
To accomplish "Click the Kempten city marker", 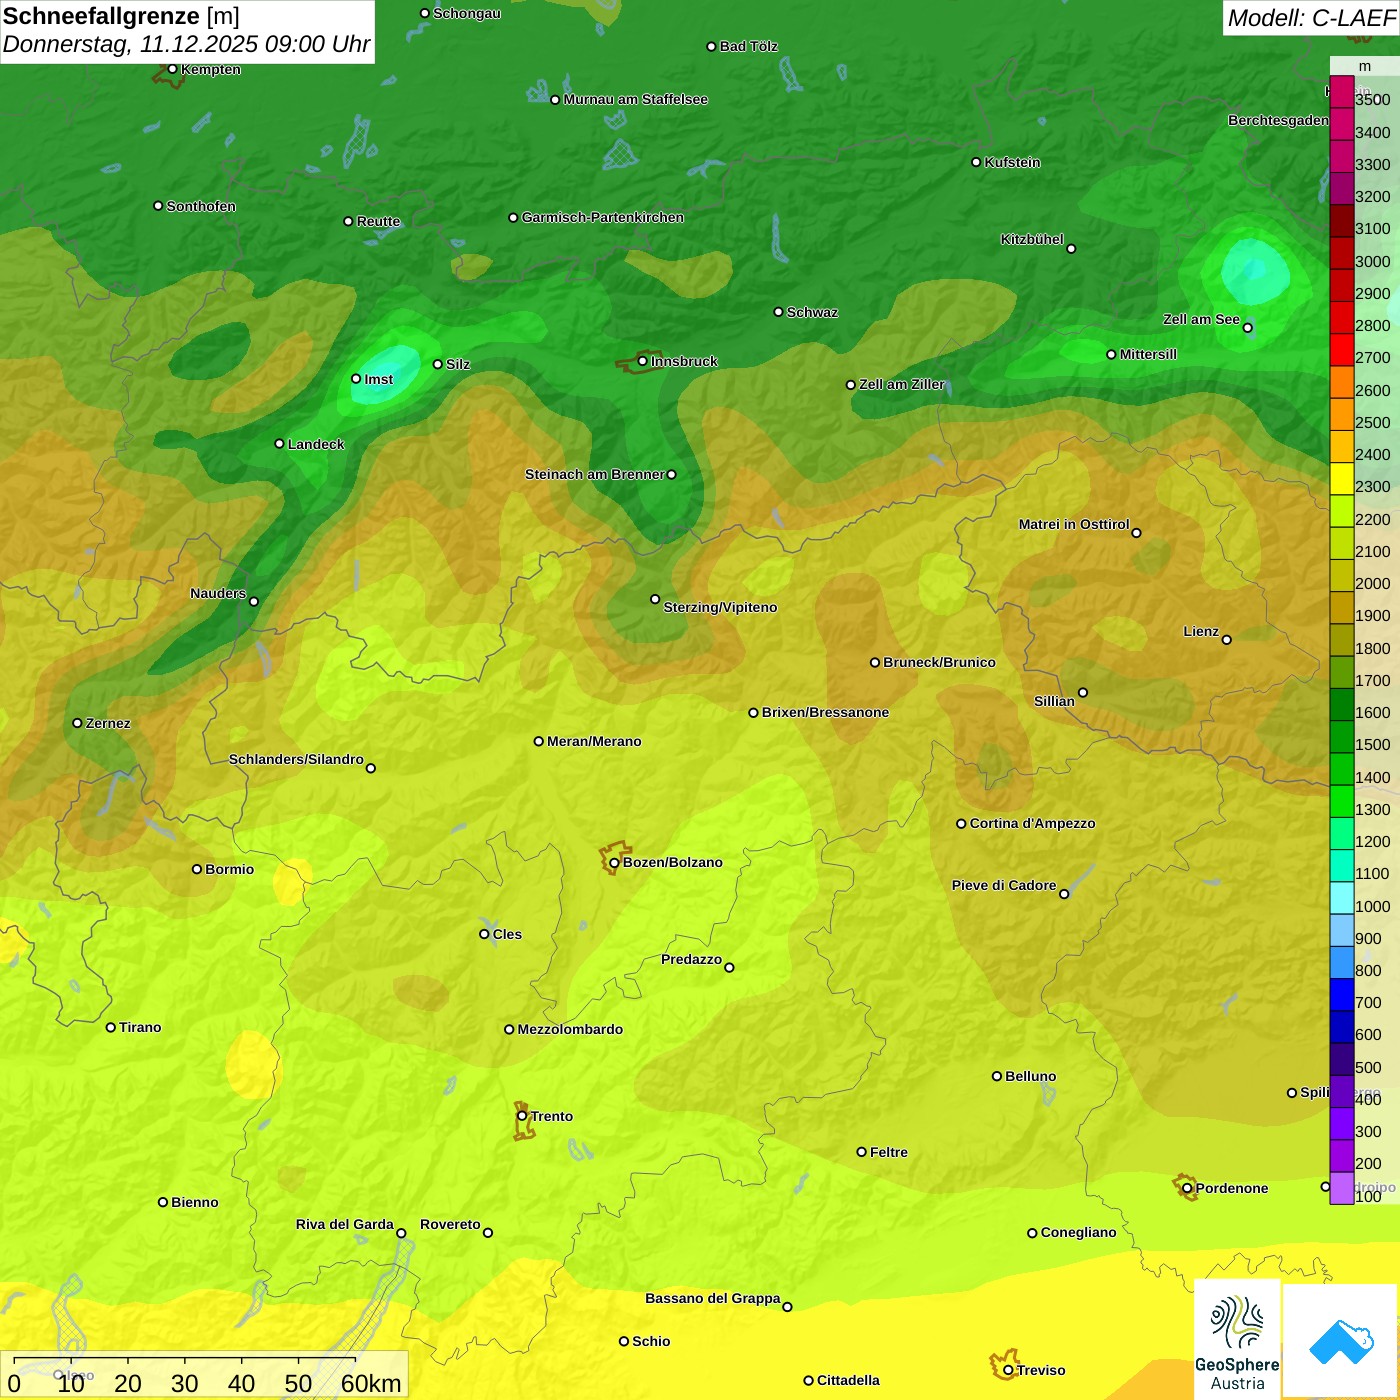I will pos(172,69).
